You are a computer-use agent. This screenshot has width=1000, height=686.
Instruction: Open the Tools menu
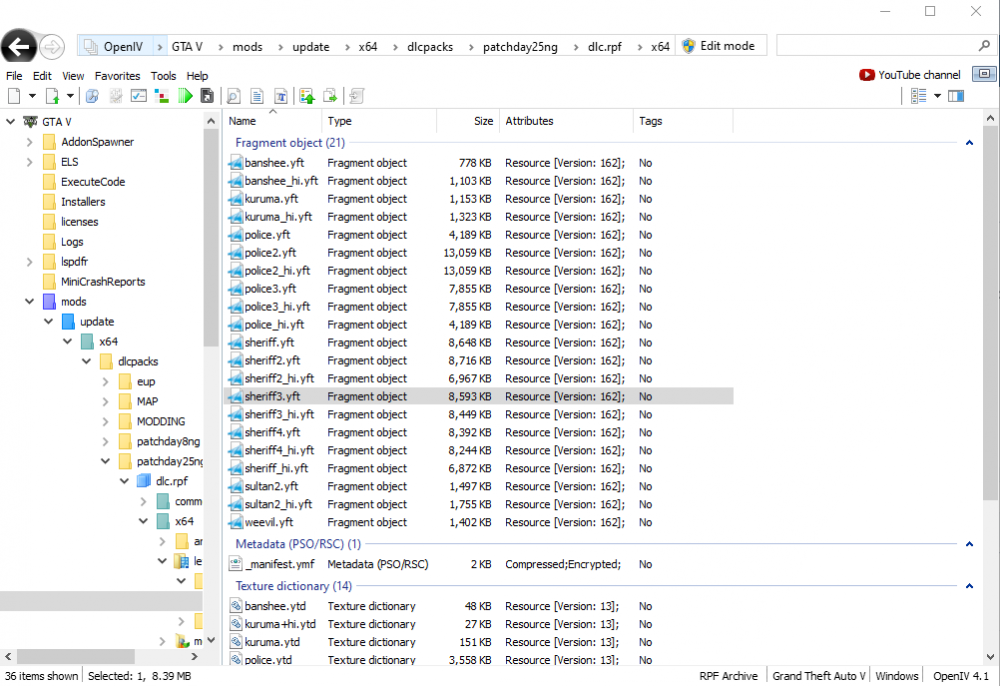pyautogui.click(x=163, y=75)
